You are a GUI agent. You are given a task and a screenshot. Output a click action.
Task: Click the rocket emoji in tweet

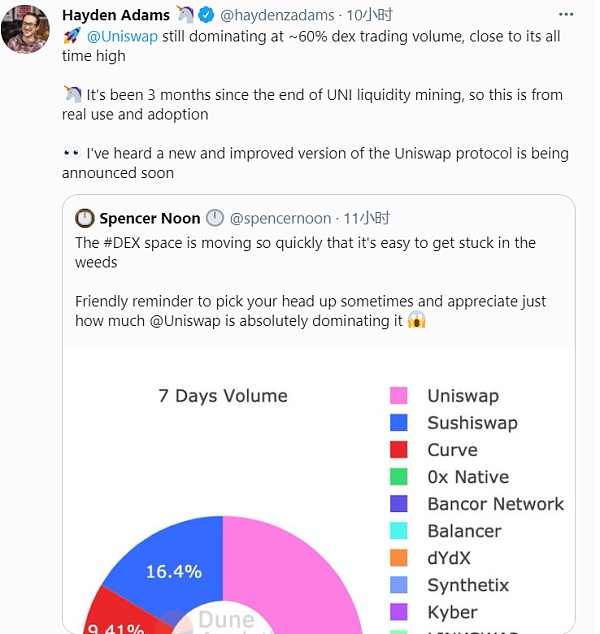[72, 36]
